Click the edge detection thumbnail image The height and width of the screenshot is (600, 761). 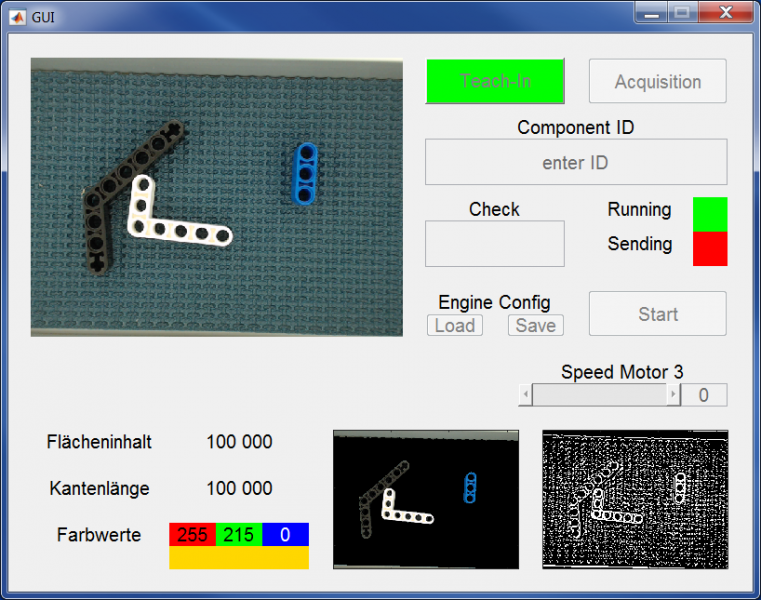[635, 499]
